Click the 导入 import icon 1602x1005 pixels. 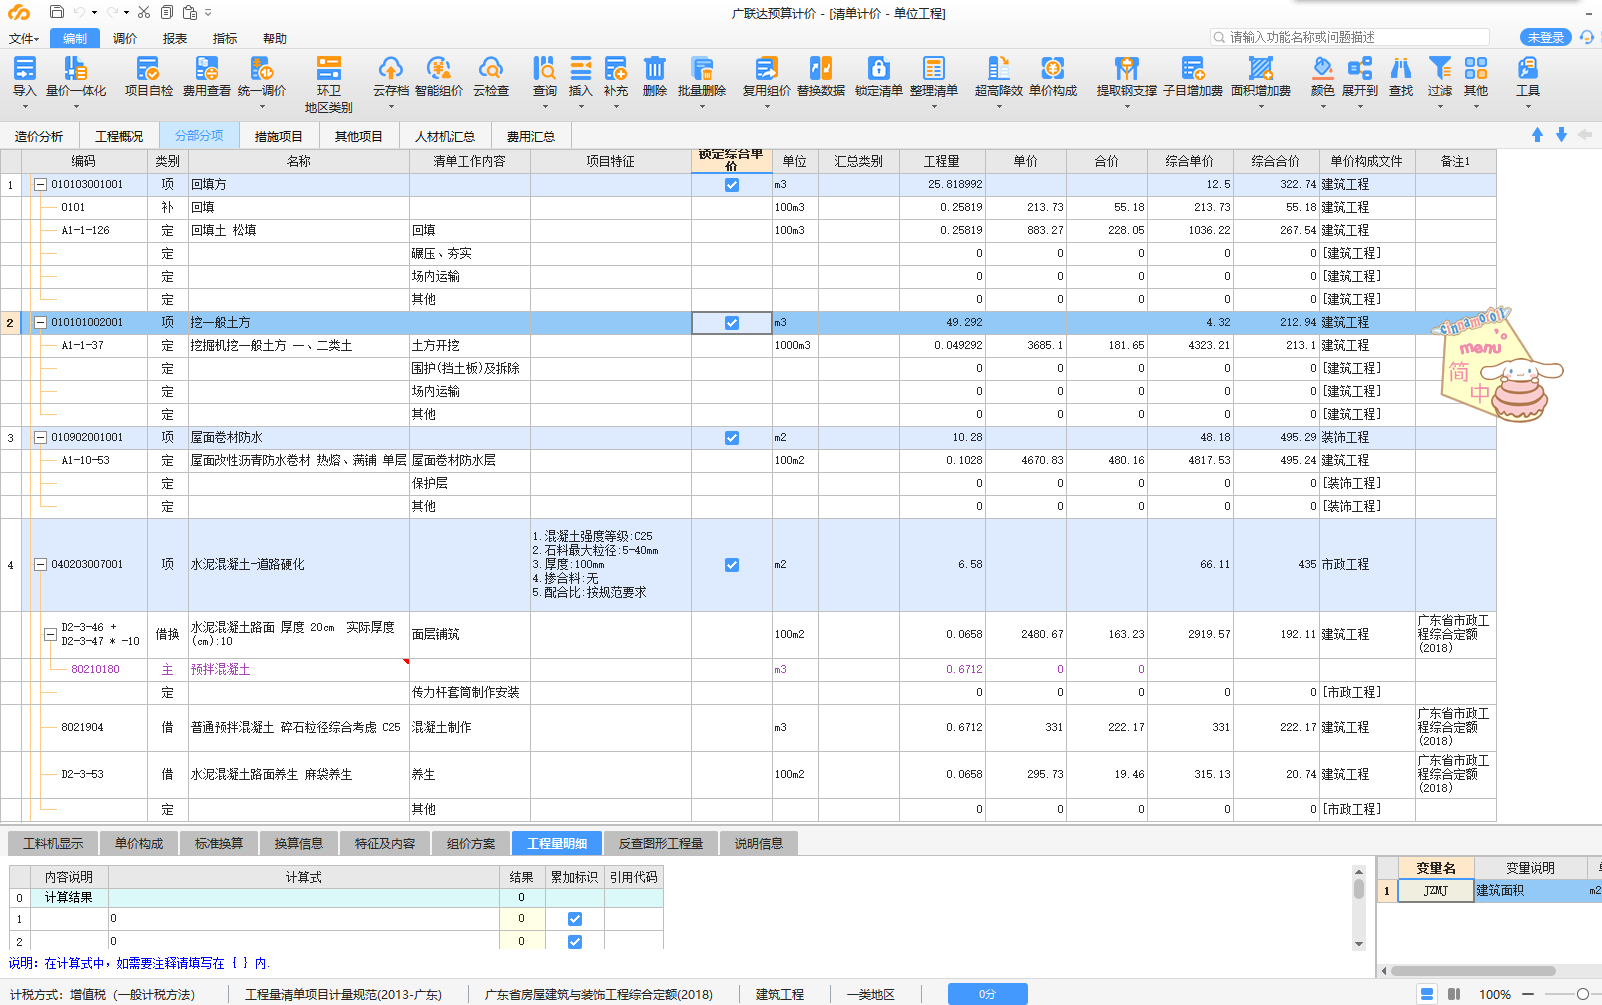click(x=24, y=76)
